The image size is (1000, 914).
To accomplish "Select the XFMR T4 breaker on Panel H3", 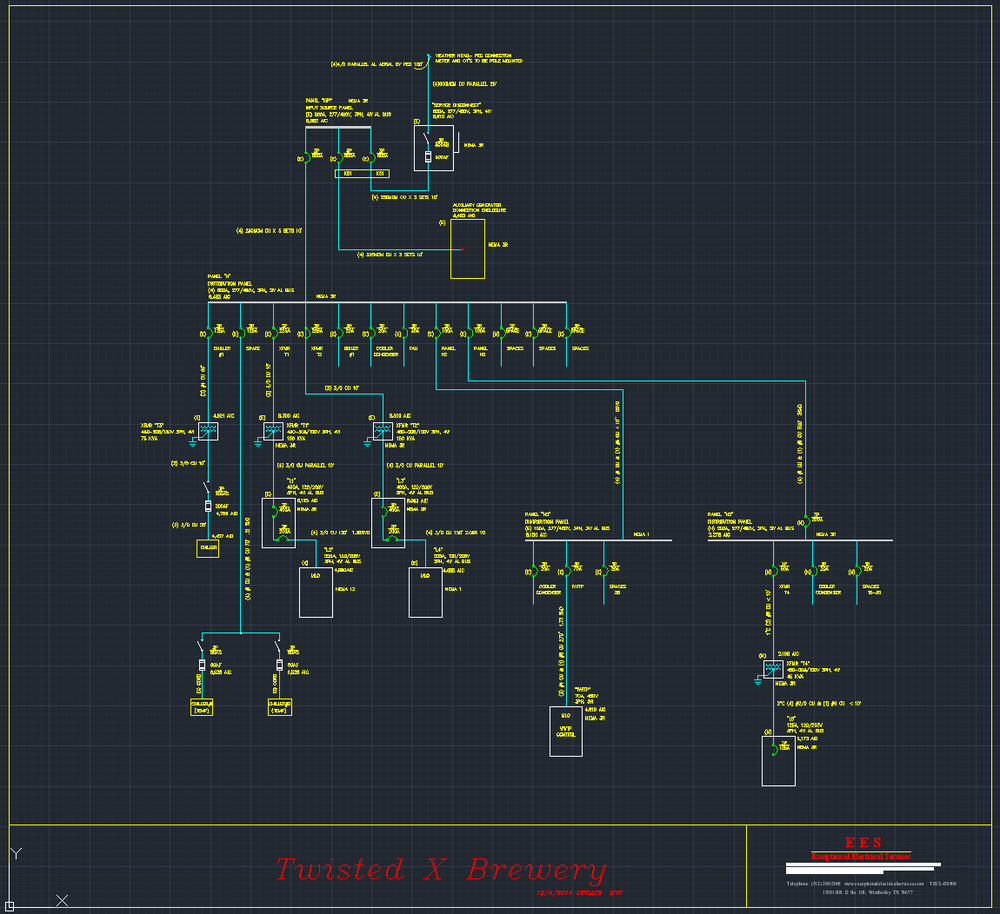I will click(774, 571).
